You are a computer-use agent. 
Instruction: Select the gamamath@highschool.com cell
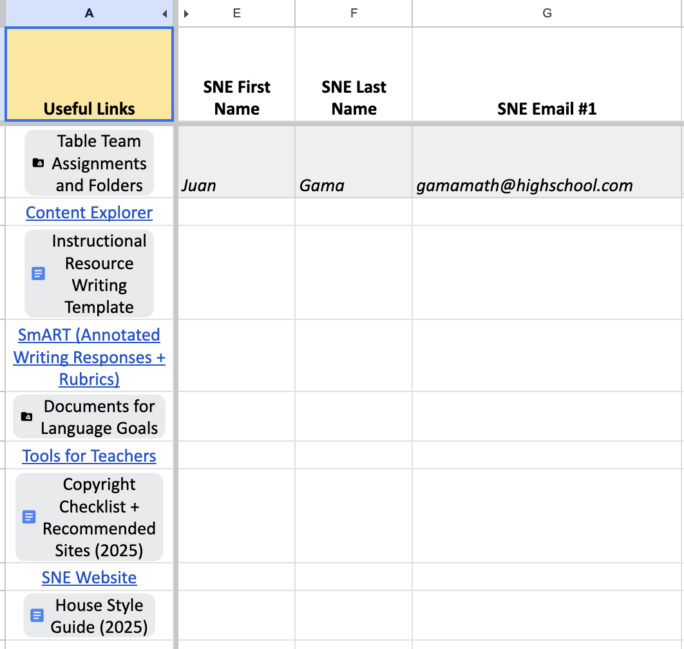[548, 162]
